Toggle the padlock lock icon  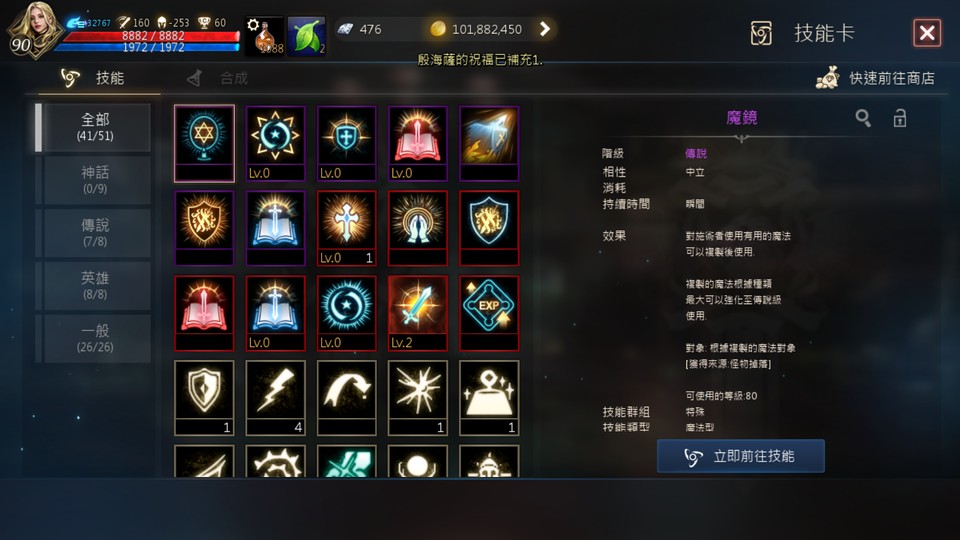(x=899, y=118)
